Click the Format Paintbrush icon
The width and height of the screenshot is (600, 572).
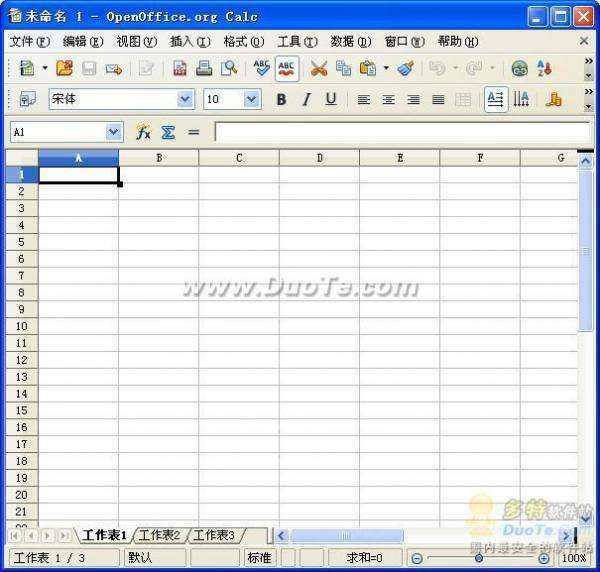coord(405,68)
